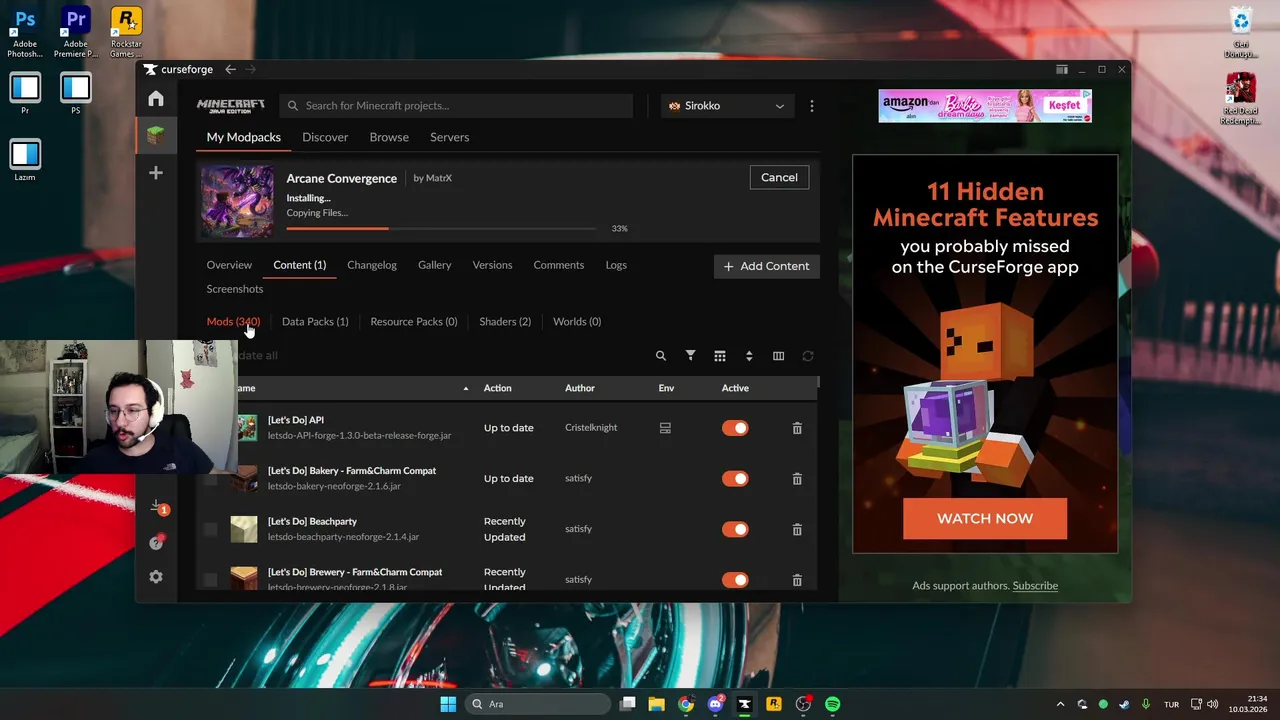
Task: Go back using the back arrow
Action: [230, 70]
